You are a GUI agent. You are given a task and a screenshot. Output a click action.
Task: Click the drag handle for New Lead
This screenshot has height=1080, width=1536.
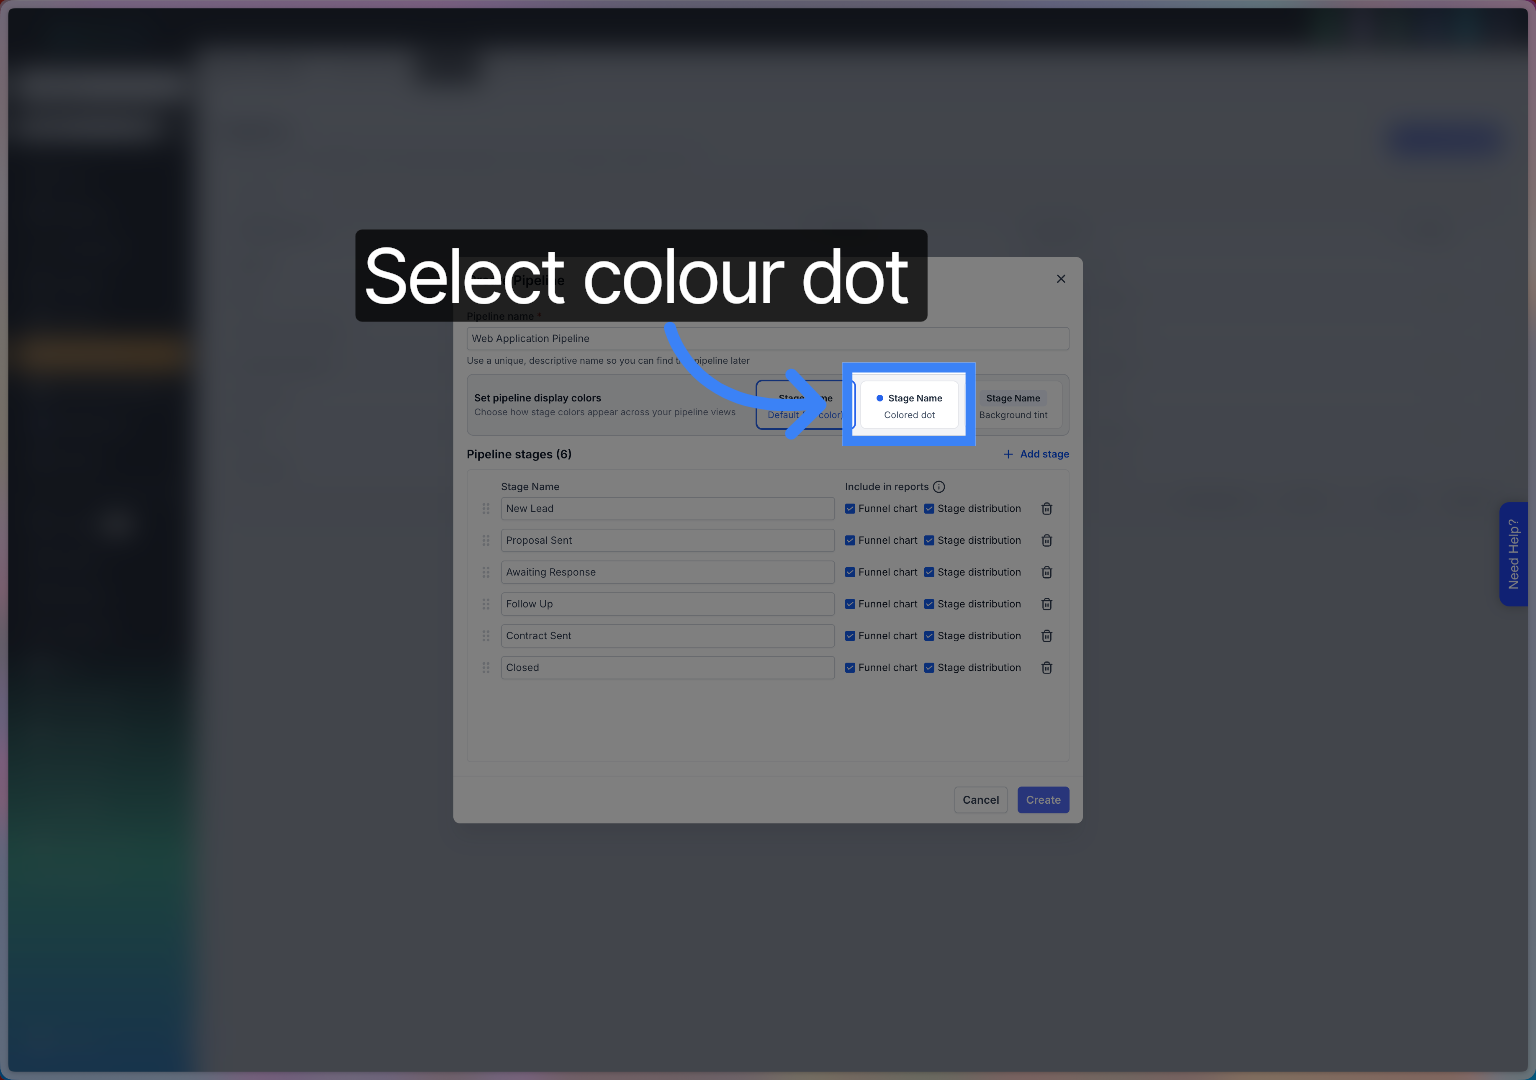486,509
